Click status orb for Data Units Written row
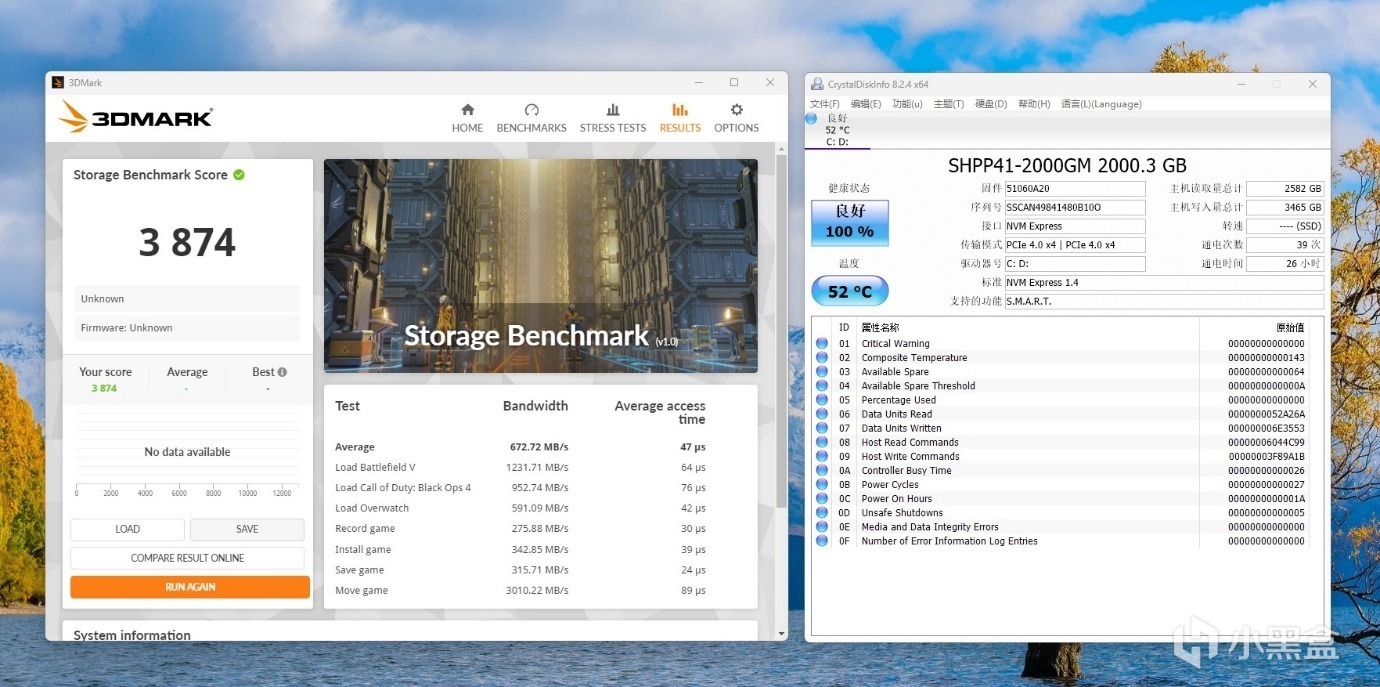The height and width of the screenshot is (687, 1380). [x=822, y=428]
